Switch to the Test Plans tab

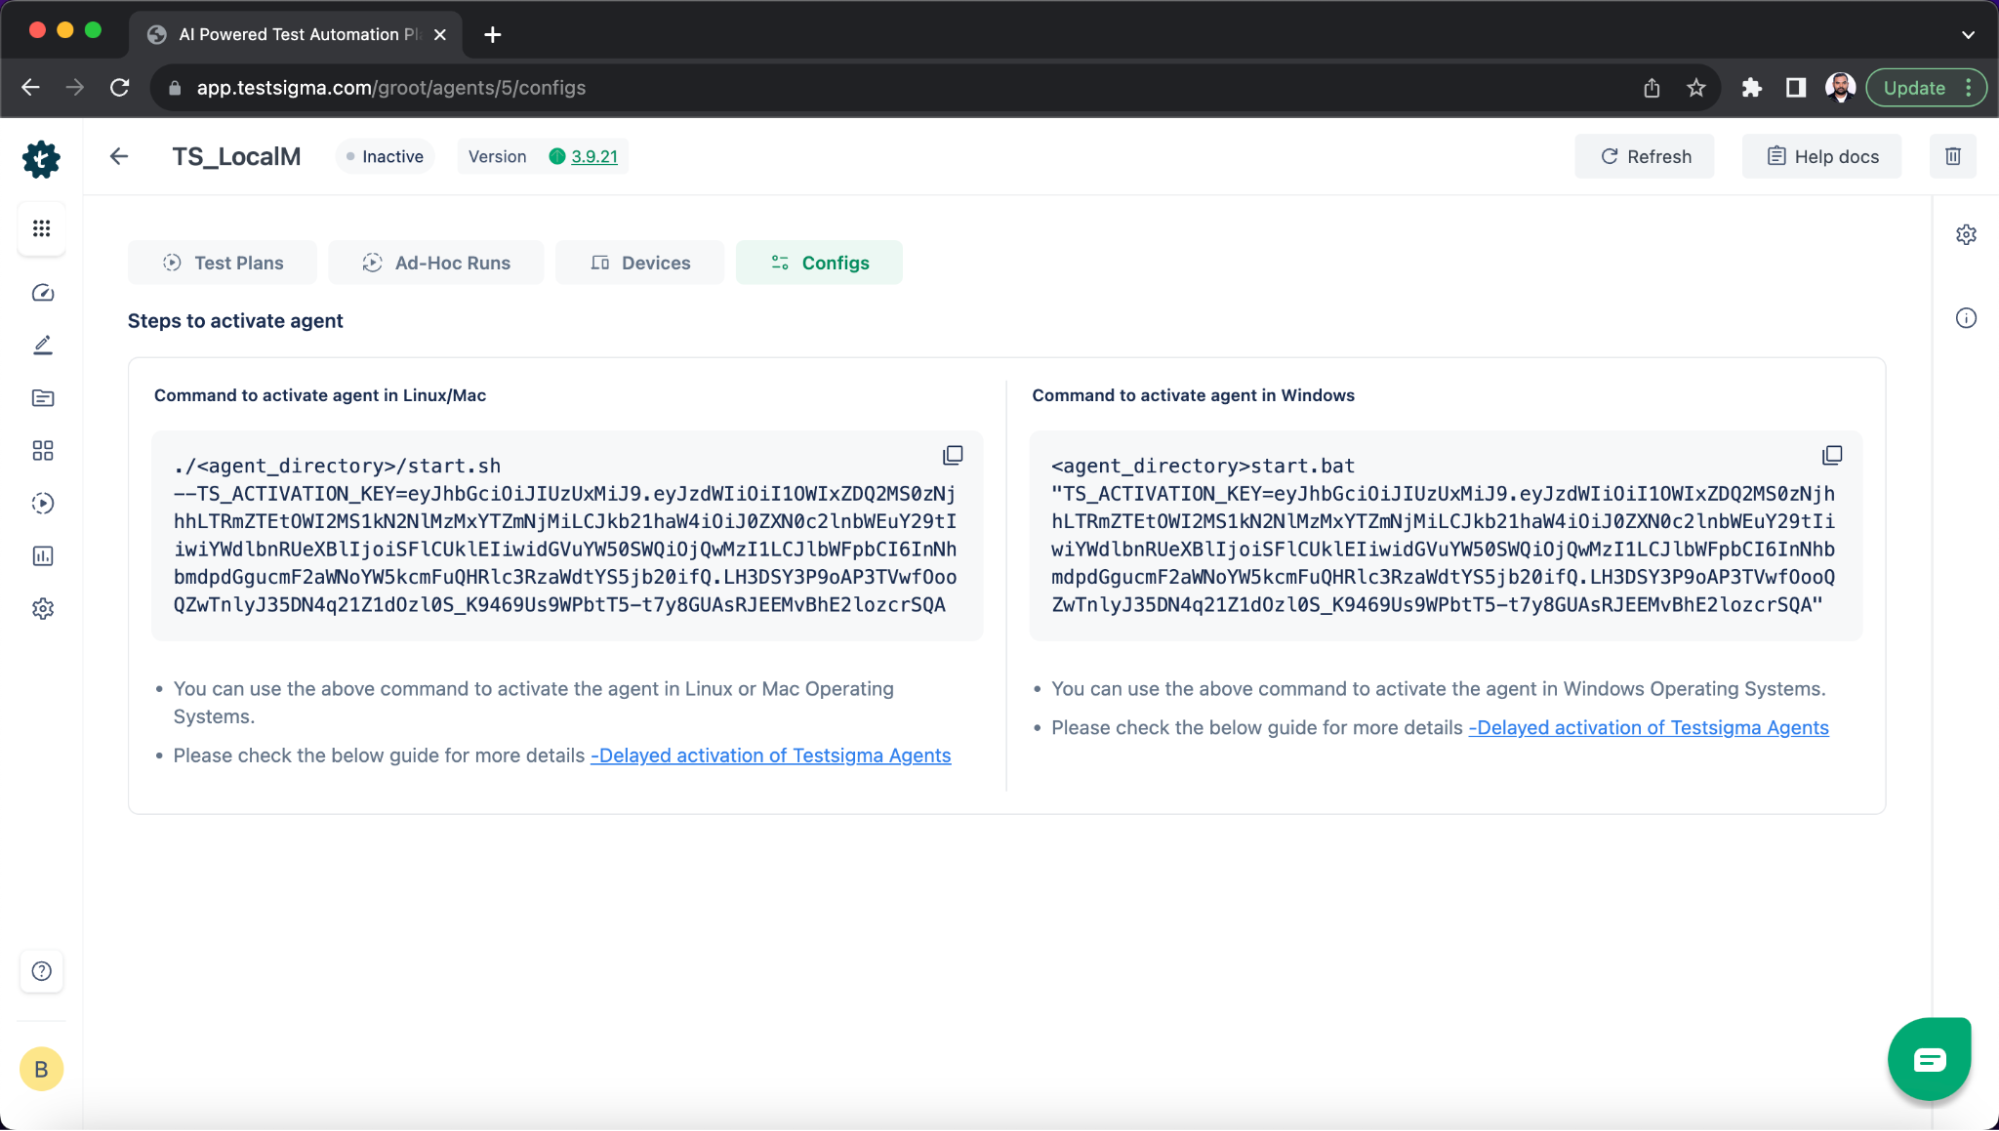(222, 263)
